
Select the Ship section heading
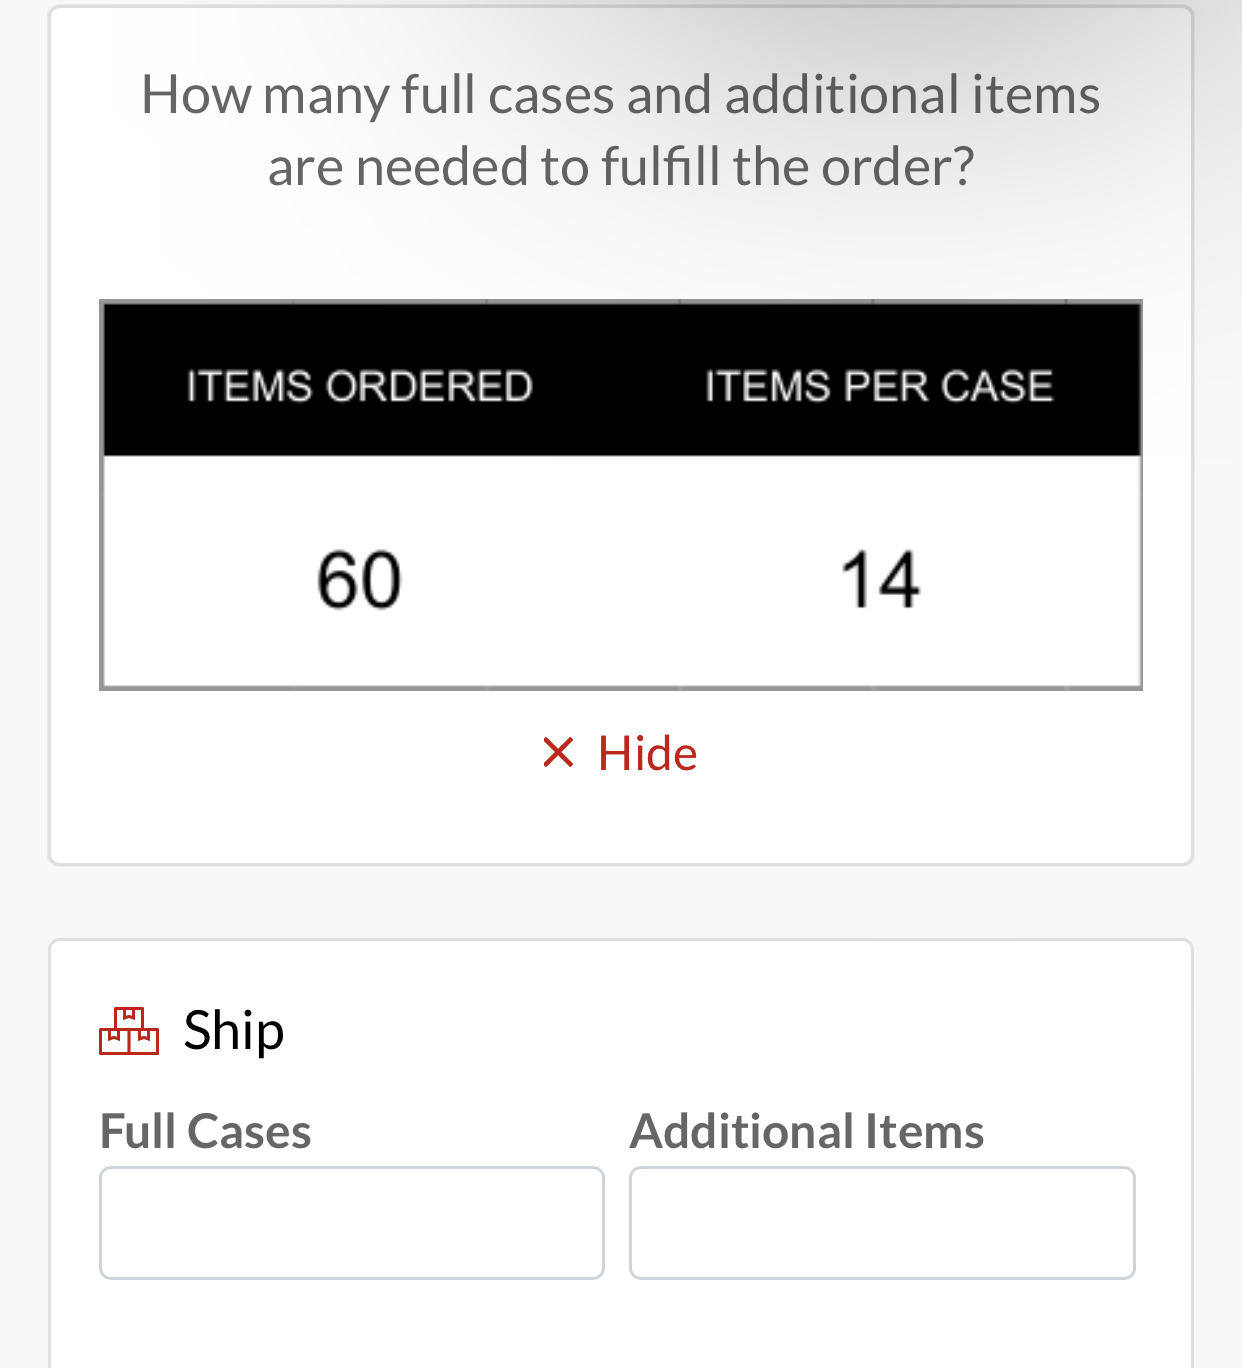[232, 1030]
